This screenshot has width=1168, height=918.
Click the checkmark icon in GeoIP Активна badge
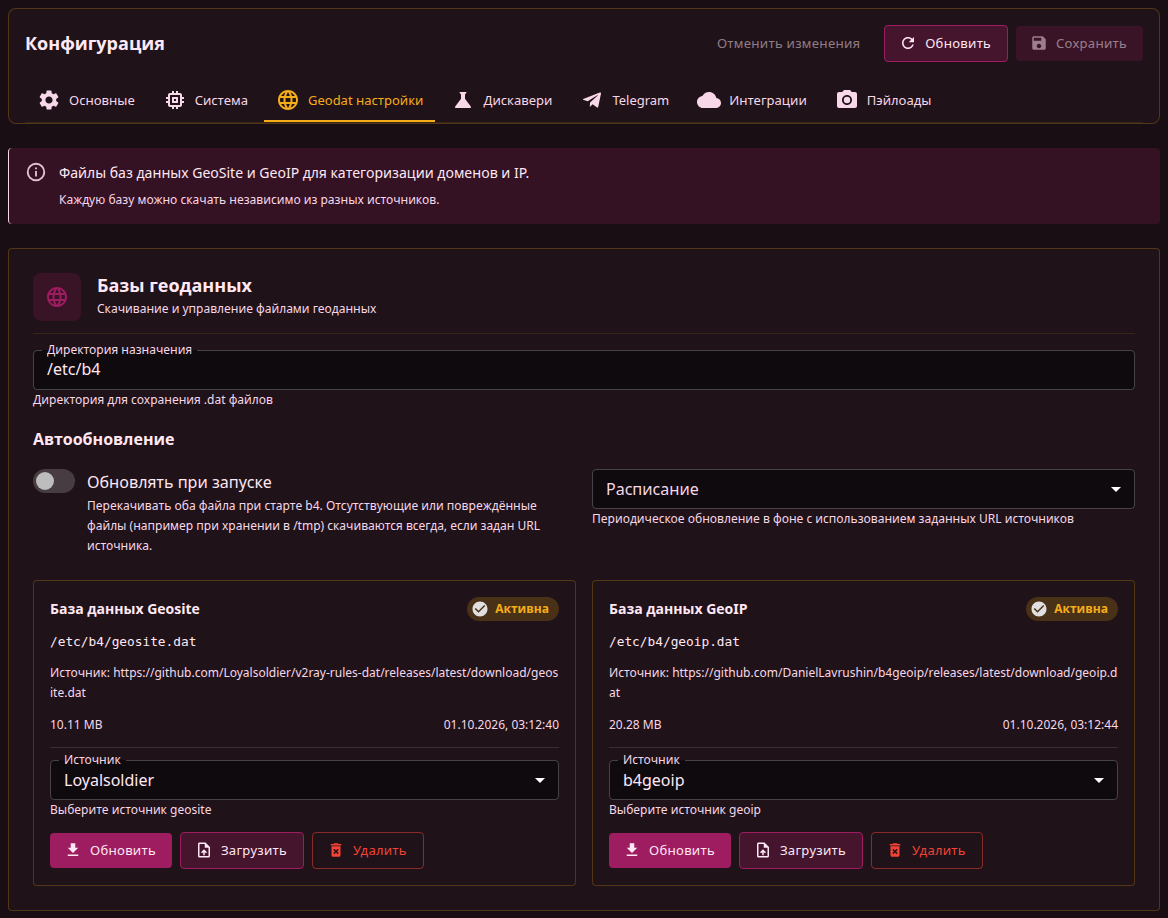(1039, 609)
